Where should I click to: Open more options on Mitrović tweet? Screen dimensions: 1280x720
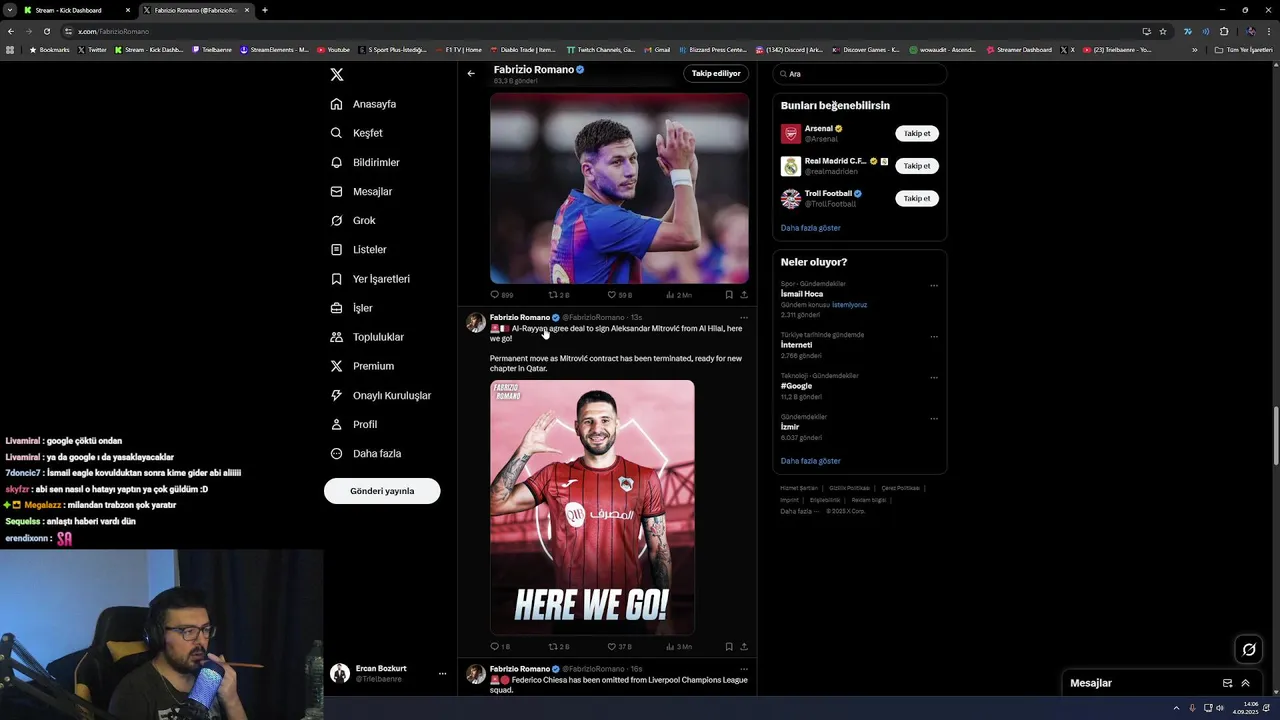[x=743, y=318]
